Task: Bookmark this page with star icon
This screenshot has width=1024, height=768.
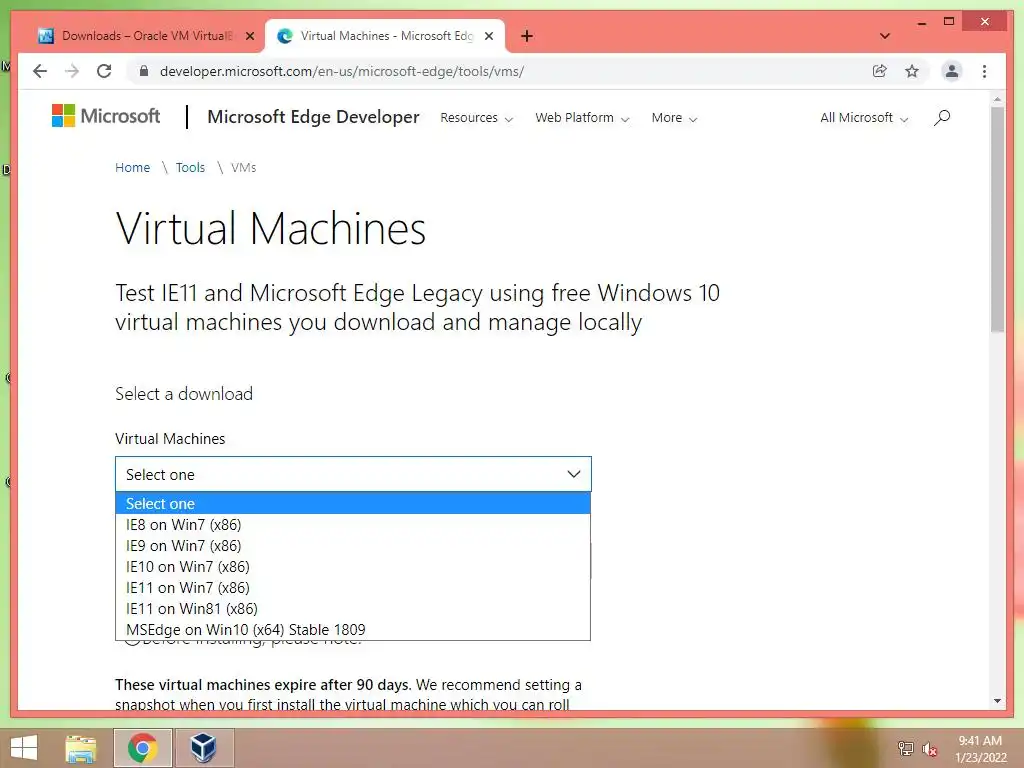Action: pyautogui.click(x=912, y=71)
